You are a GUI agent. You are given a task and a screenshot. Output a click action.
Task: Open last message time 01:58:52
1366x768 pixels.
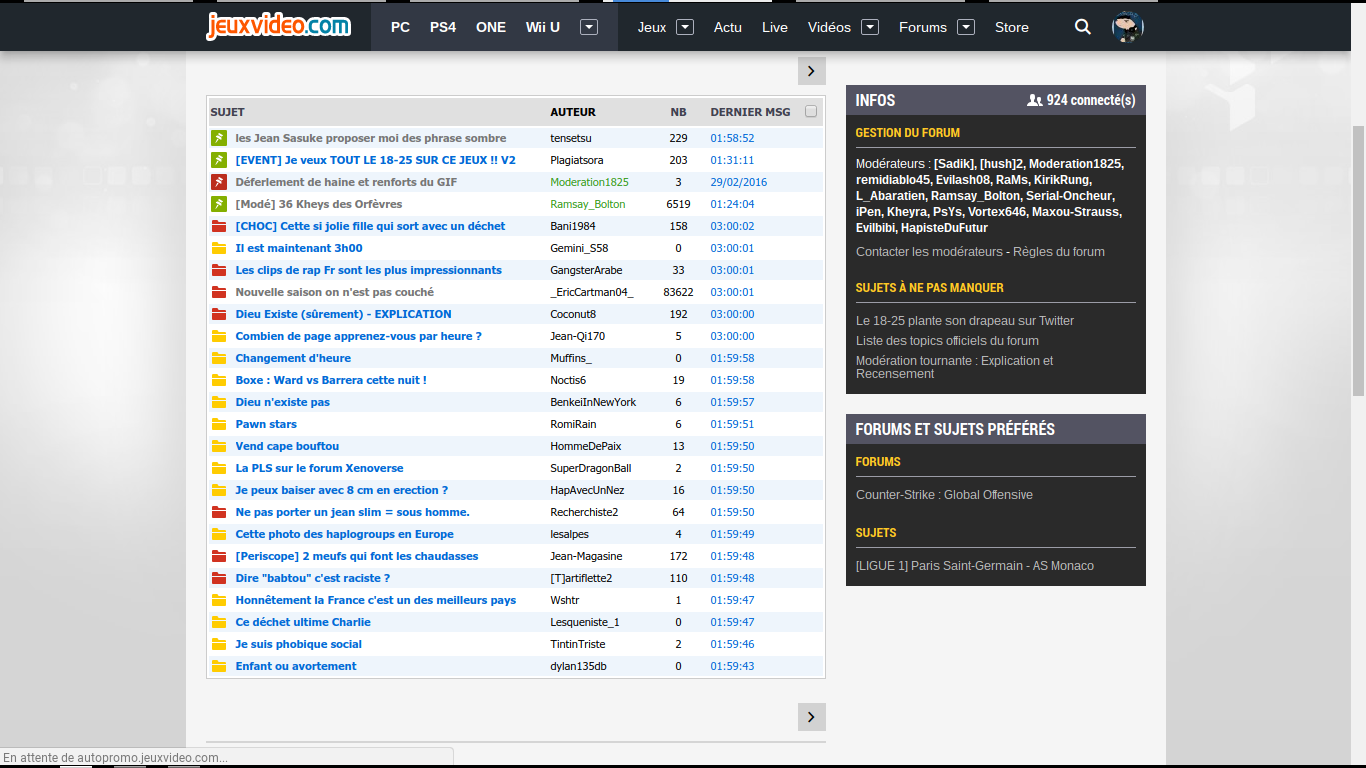(x=732, y=138)
